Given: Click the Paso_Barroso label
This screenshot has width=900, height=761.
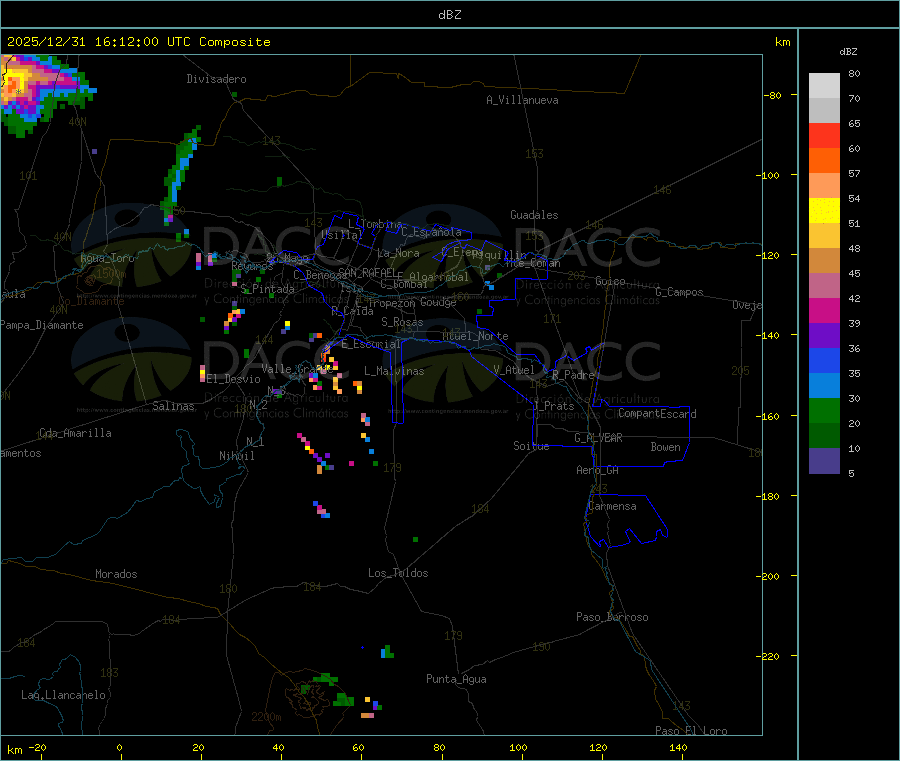Looking at the screenshot, I should coord(612,617).
